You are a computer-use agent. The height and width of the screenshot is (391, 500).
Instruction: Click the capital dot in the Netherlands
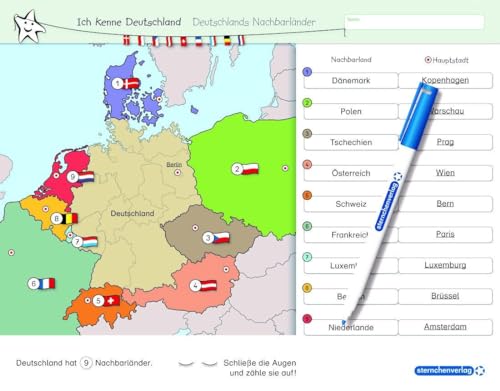point(56,175)
